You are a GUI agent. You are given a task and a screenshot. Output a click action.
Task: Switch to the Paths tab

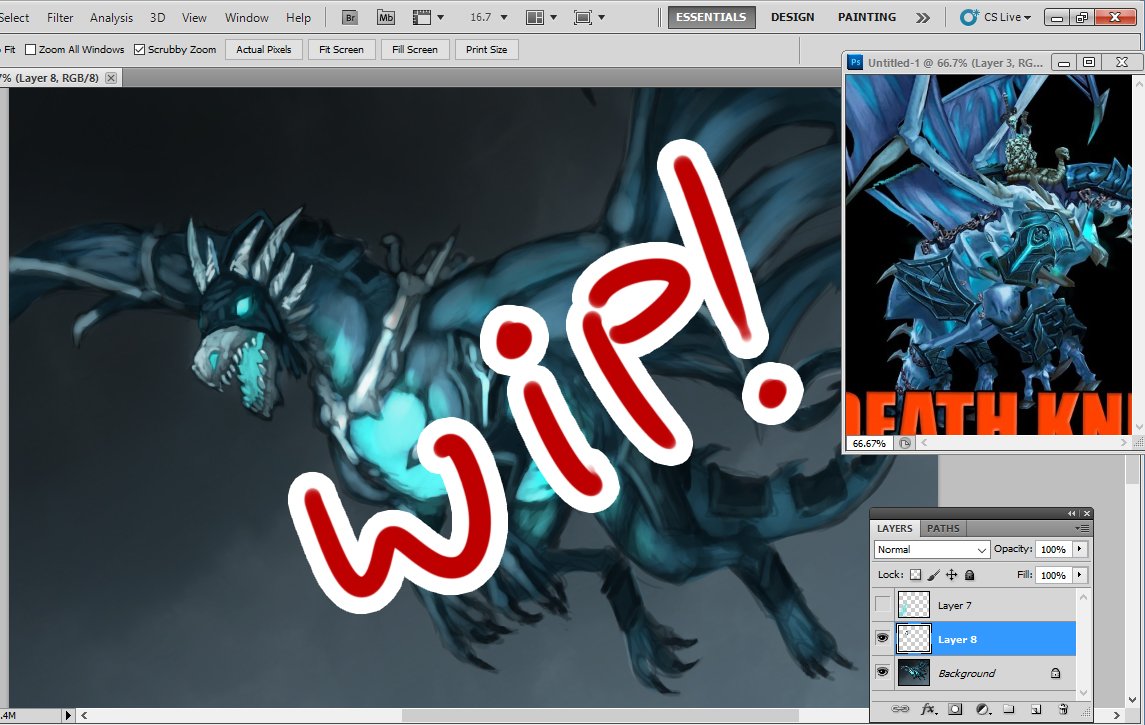tap(943, 528)
